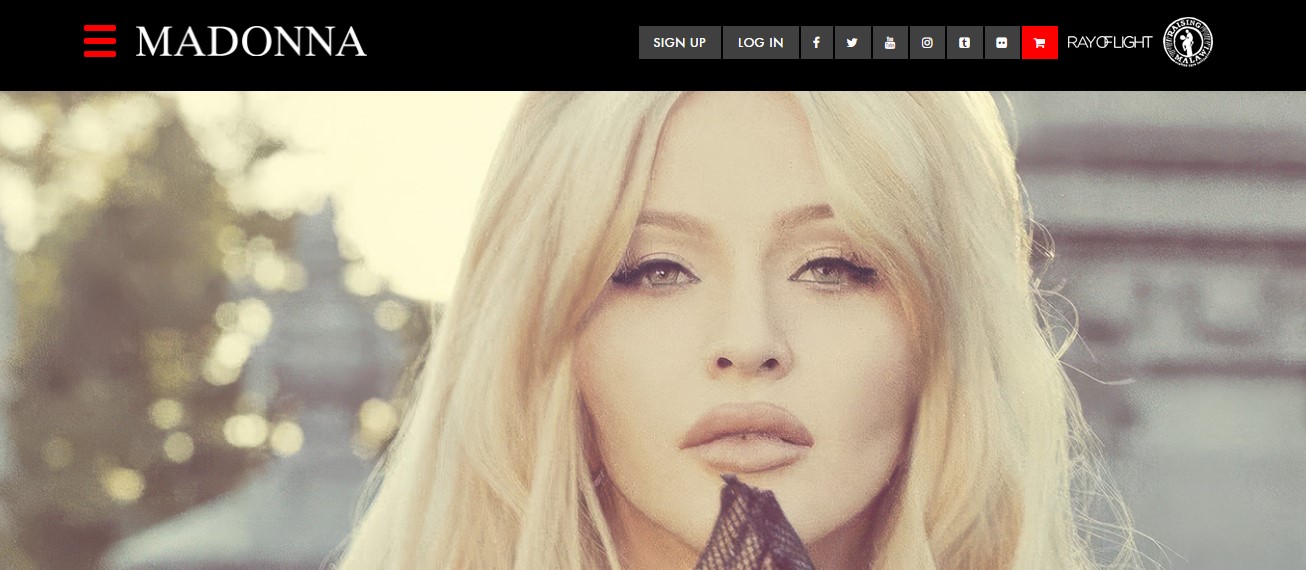The width and height of the screenshot is (1306, 570).
Task: Visit the Flickr photos icon
Action: [x=1002, y=43]
